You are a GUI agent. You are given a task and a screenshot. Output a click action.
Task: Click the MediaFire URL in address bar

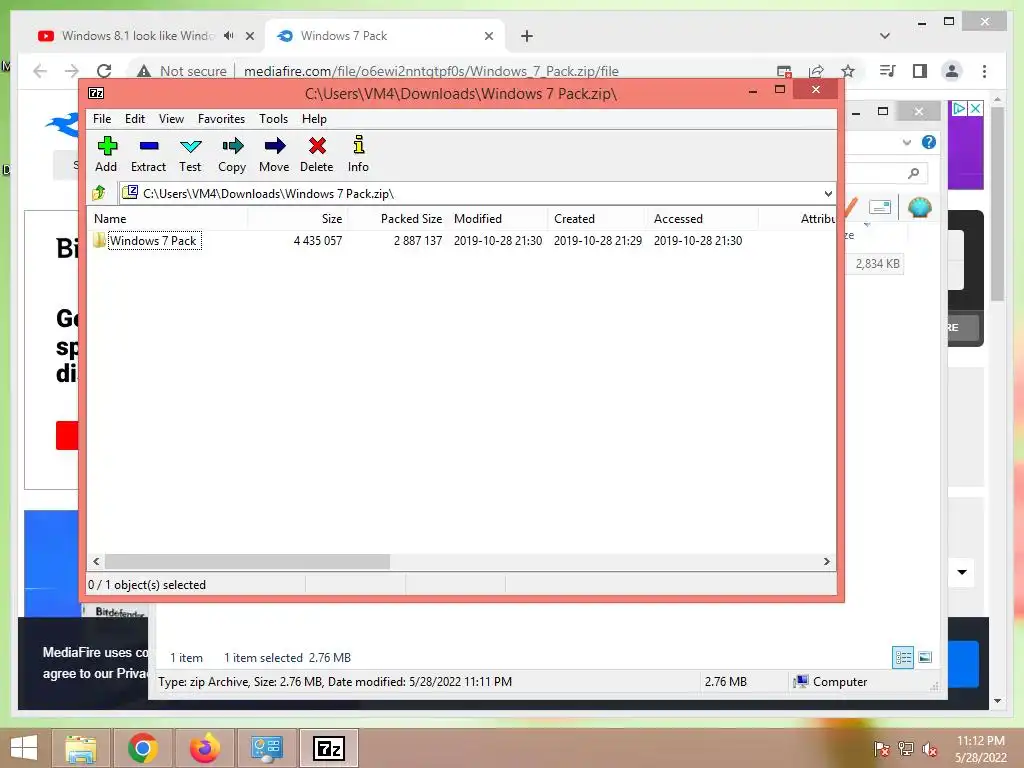tap(431, 71)
